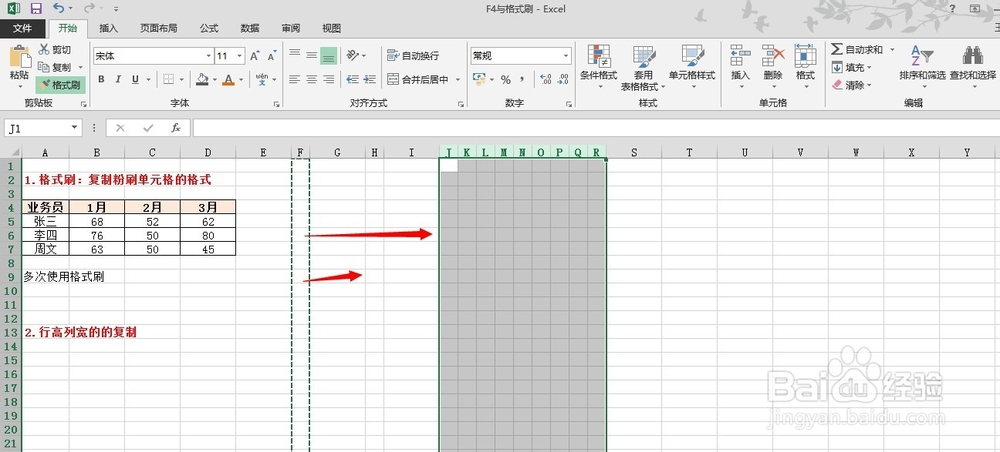Click the Delete cells (删除) icon
Image resolution: width=1000 pixels, height=452 pixels.
pos(772,55)
